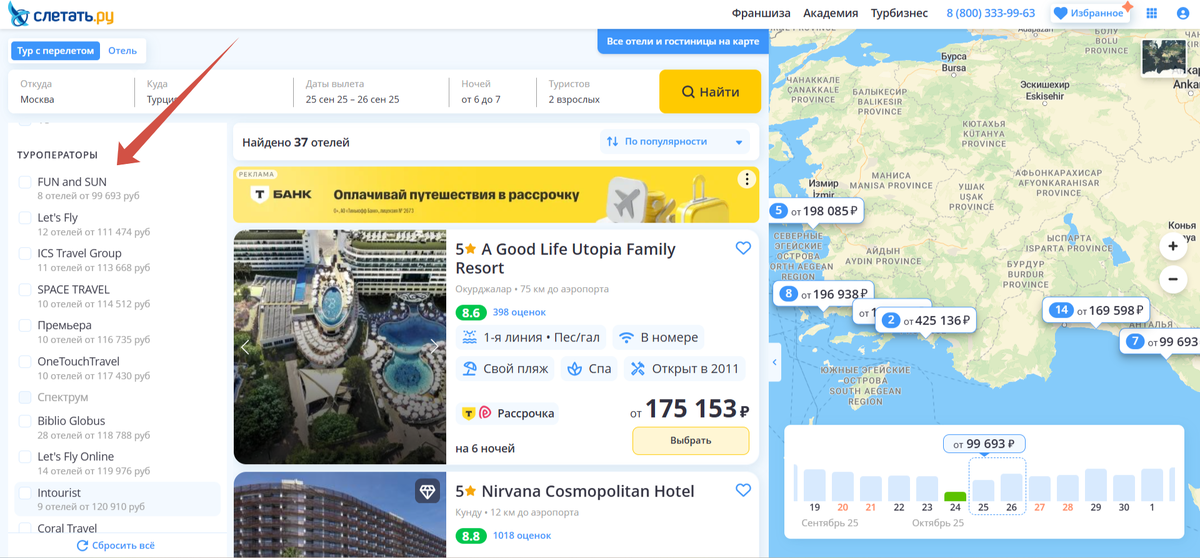Screen dimensions: 1200x558
Task: Call the 8 (800) 333-99-63 number link
Action: click(991, 13)
